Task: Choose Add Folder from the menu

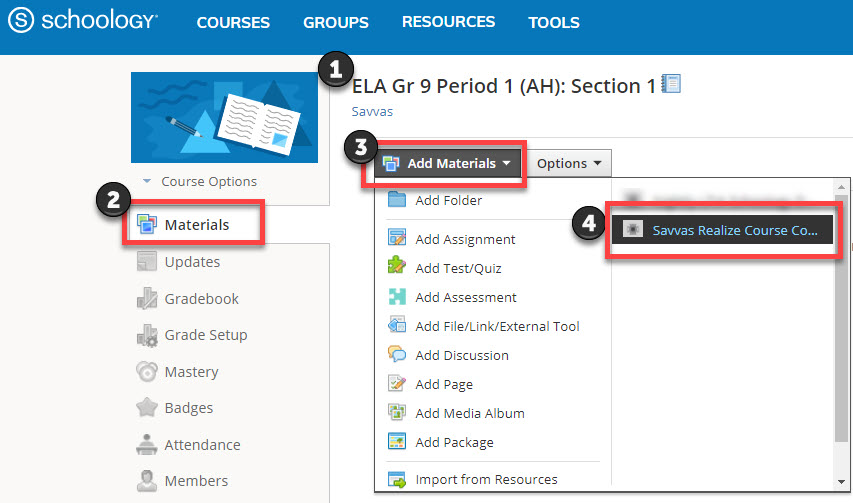Action: tap(448, 201)
